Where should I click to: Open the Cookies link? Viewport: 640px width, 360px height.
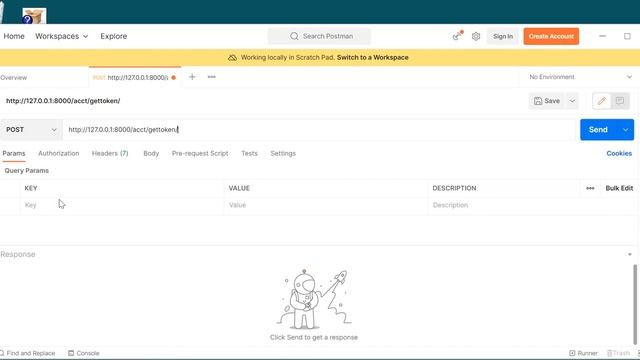tap(619, 153)
